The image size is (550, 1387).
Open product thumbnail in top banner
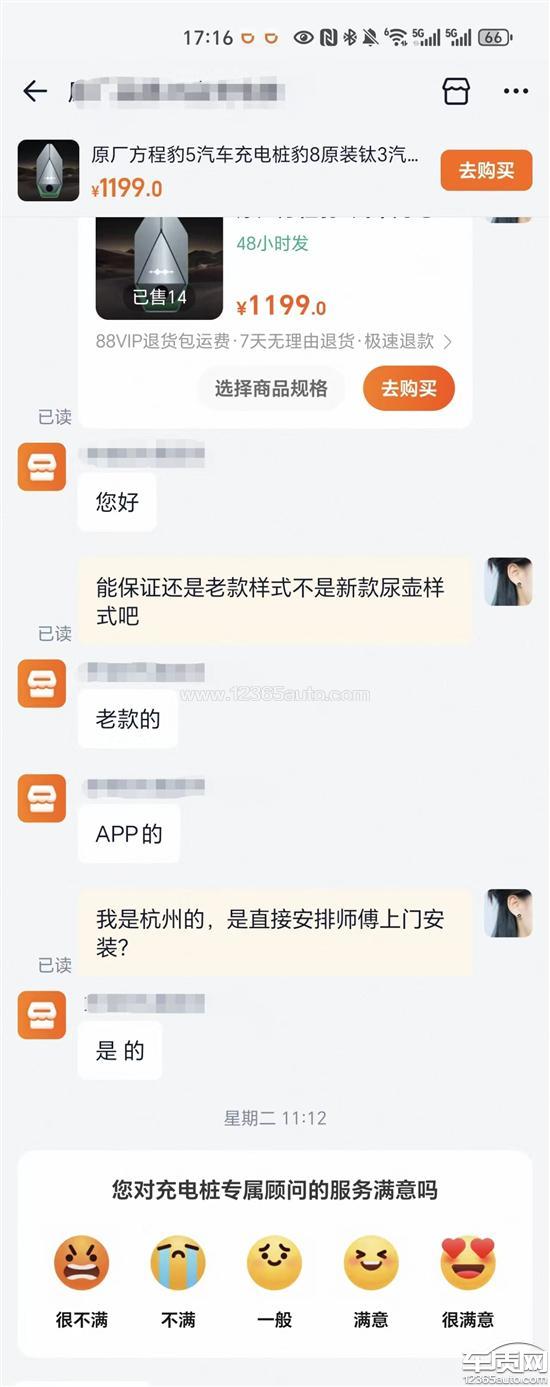(48, 171)
